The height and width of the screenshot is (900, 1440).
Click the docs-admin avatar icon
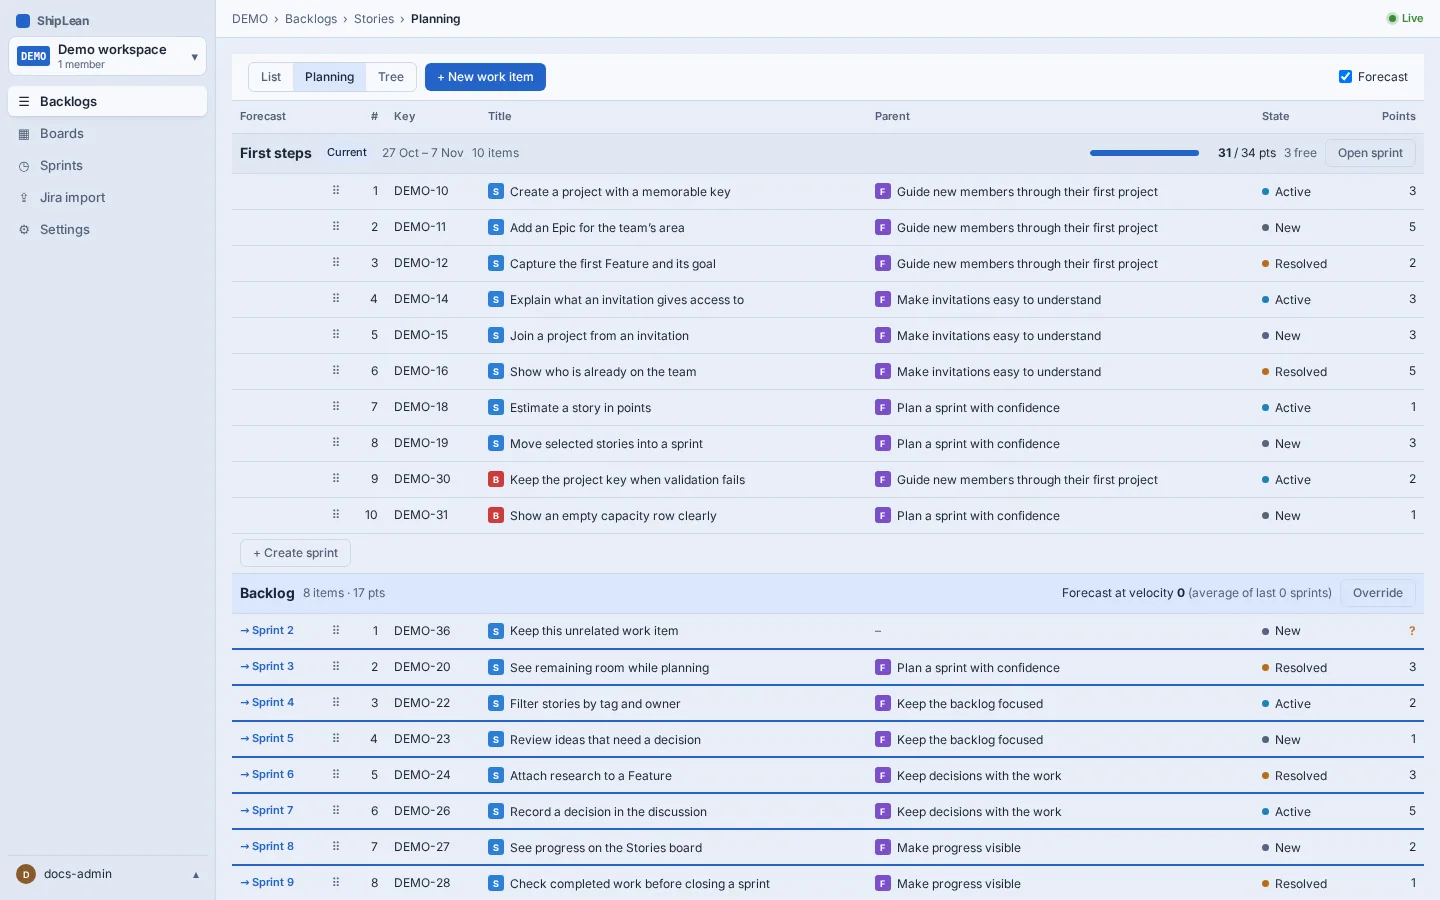coord(26,874)
